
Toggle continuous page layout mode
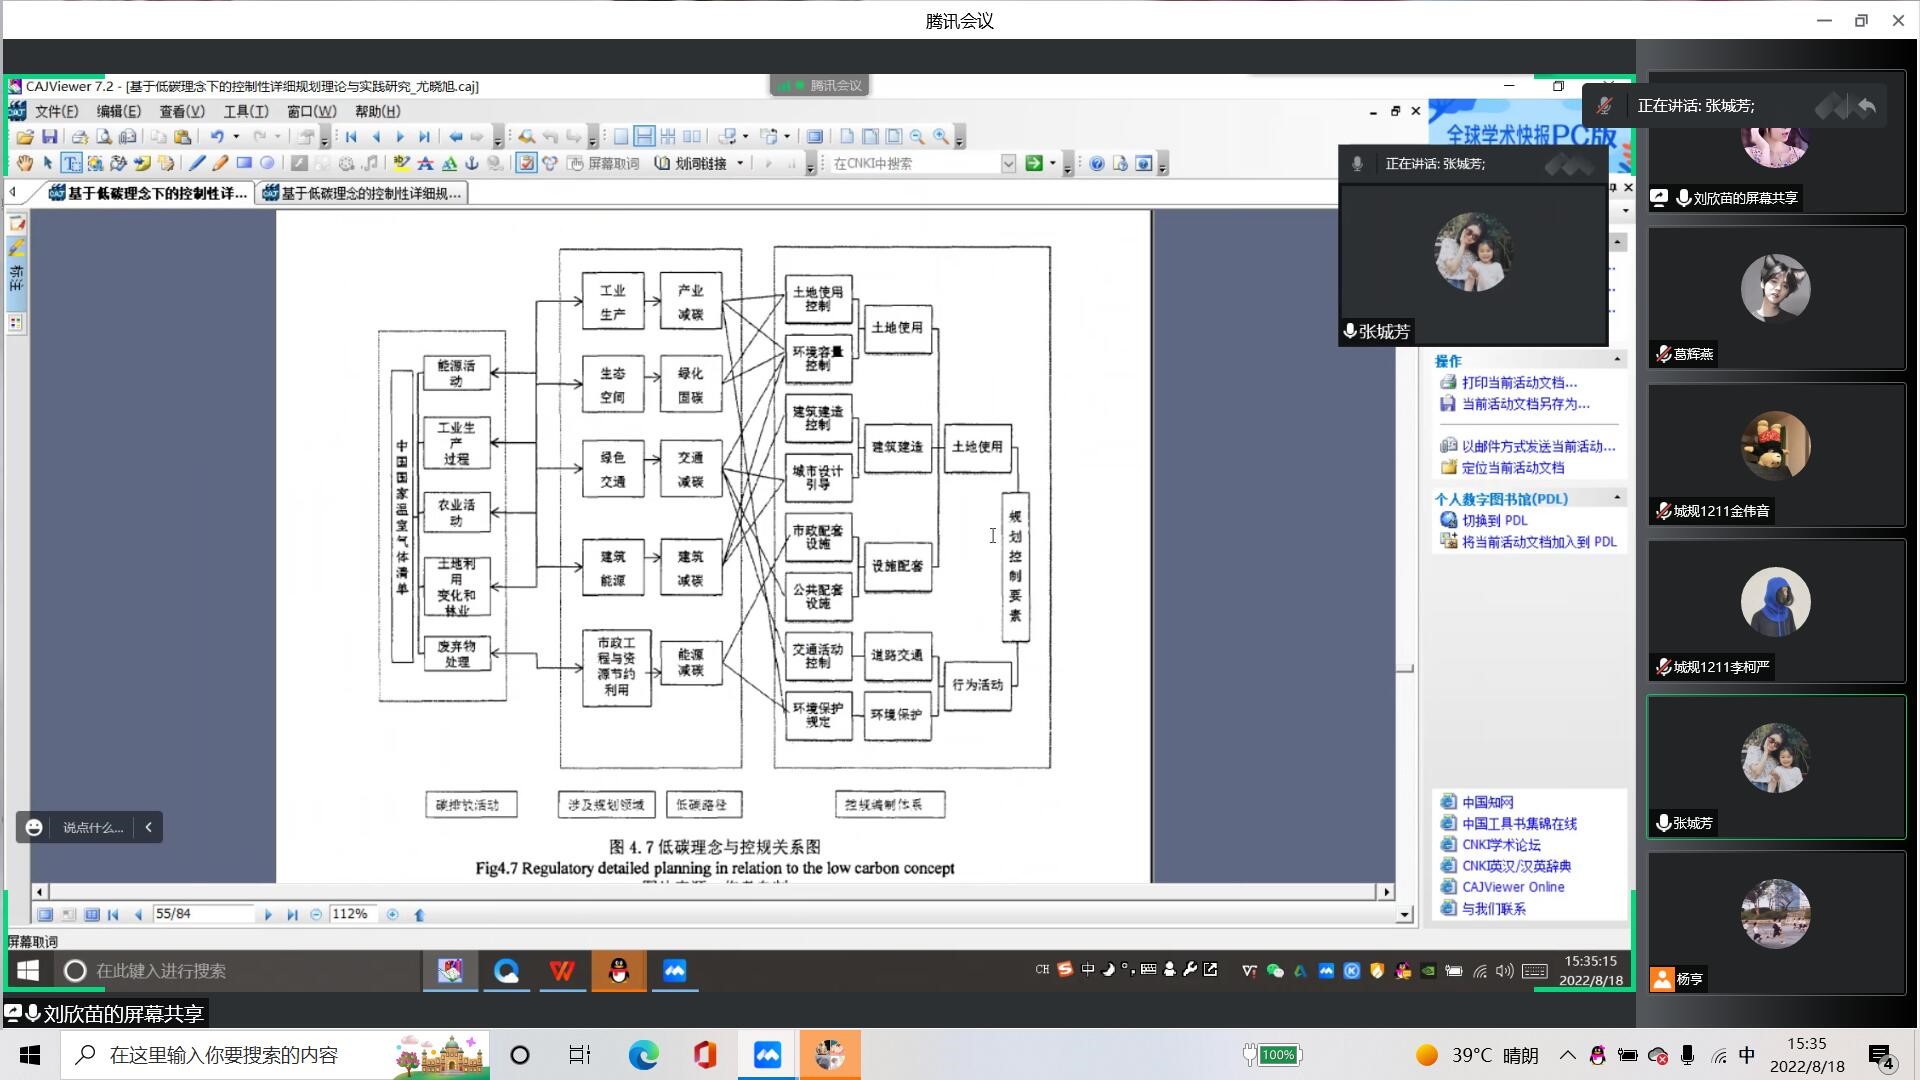tap(644, 137)
